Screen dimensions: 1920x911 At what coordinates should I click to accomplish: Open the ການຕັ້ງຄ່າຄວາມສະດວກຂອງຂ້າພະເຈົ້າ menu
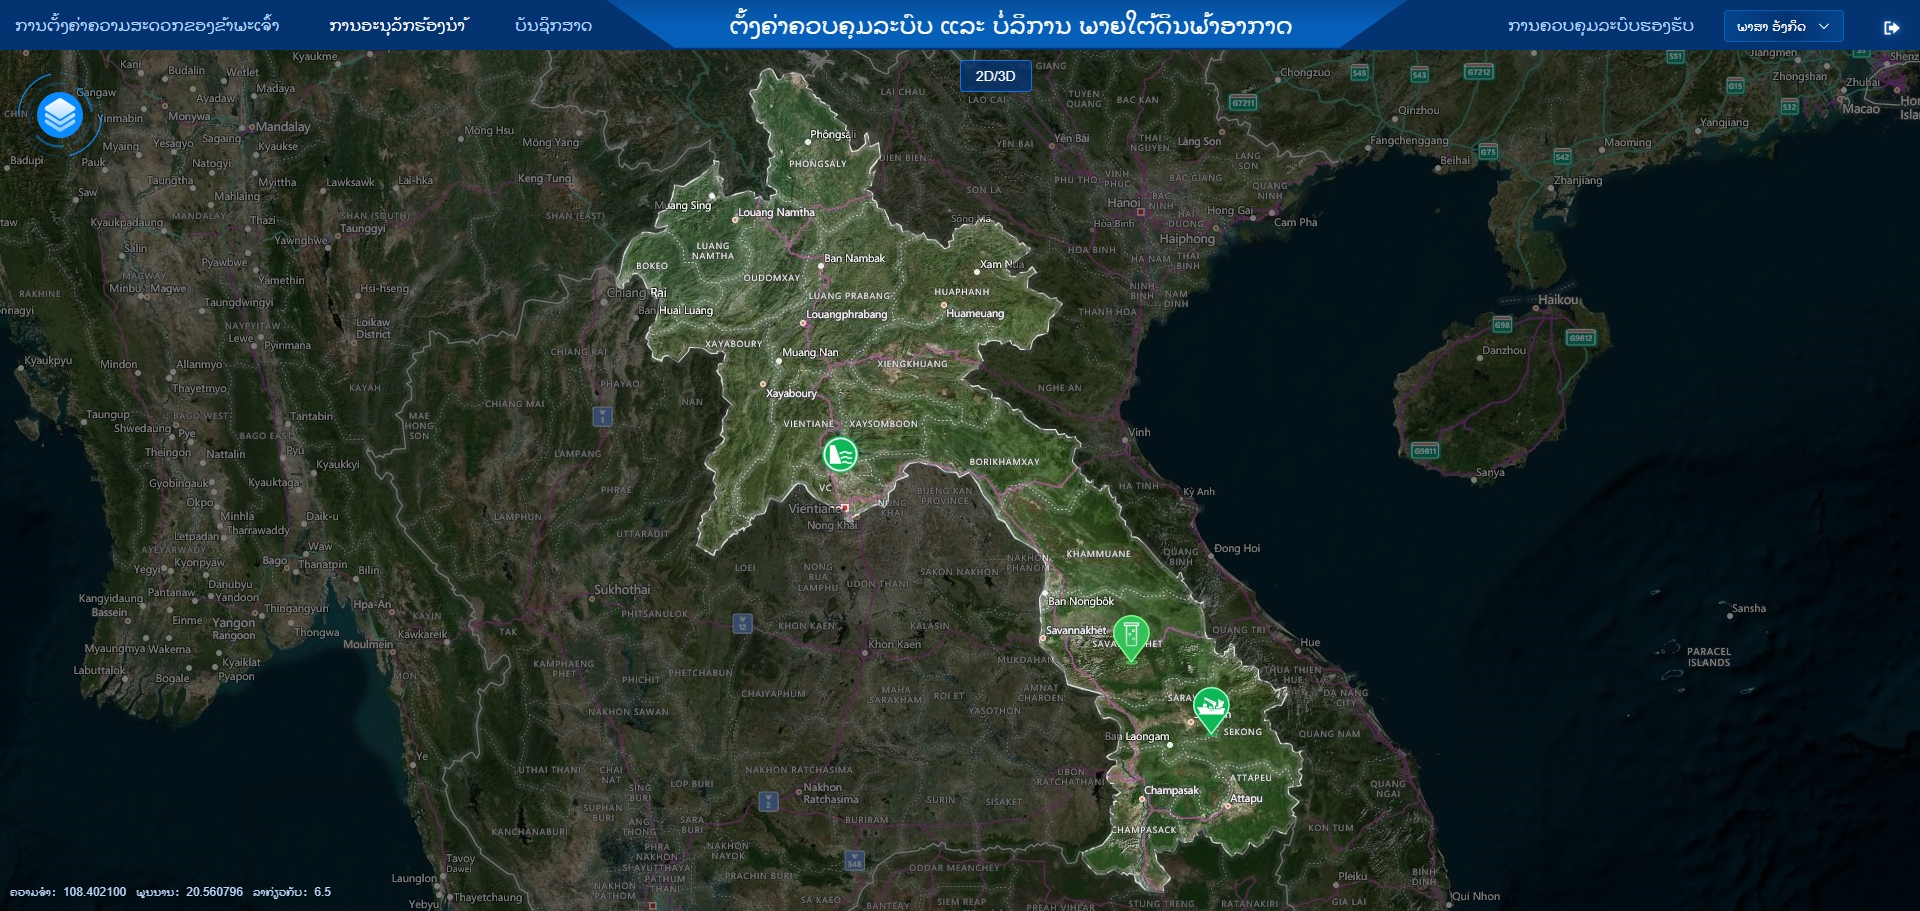click(x=147, y=26)
